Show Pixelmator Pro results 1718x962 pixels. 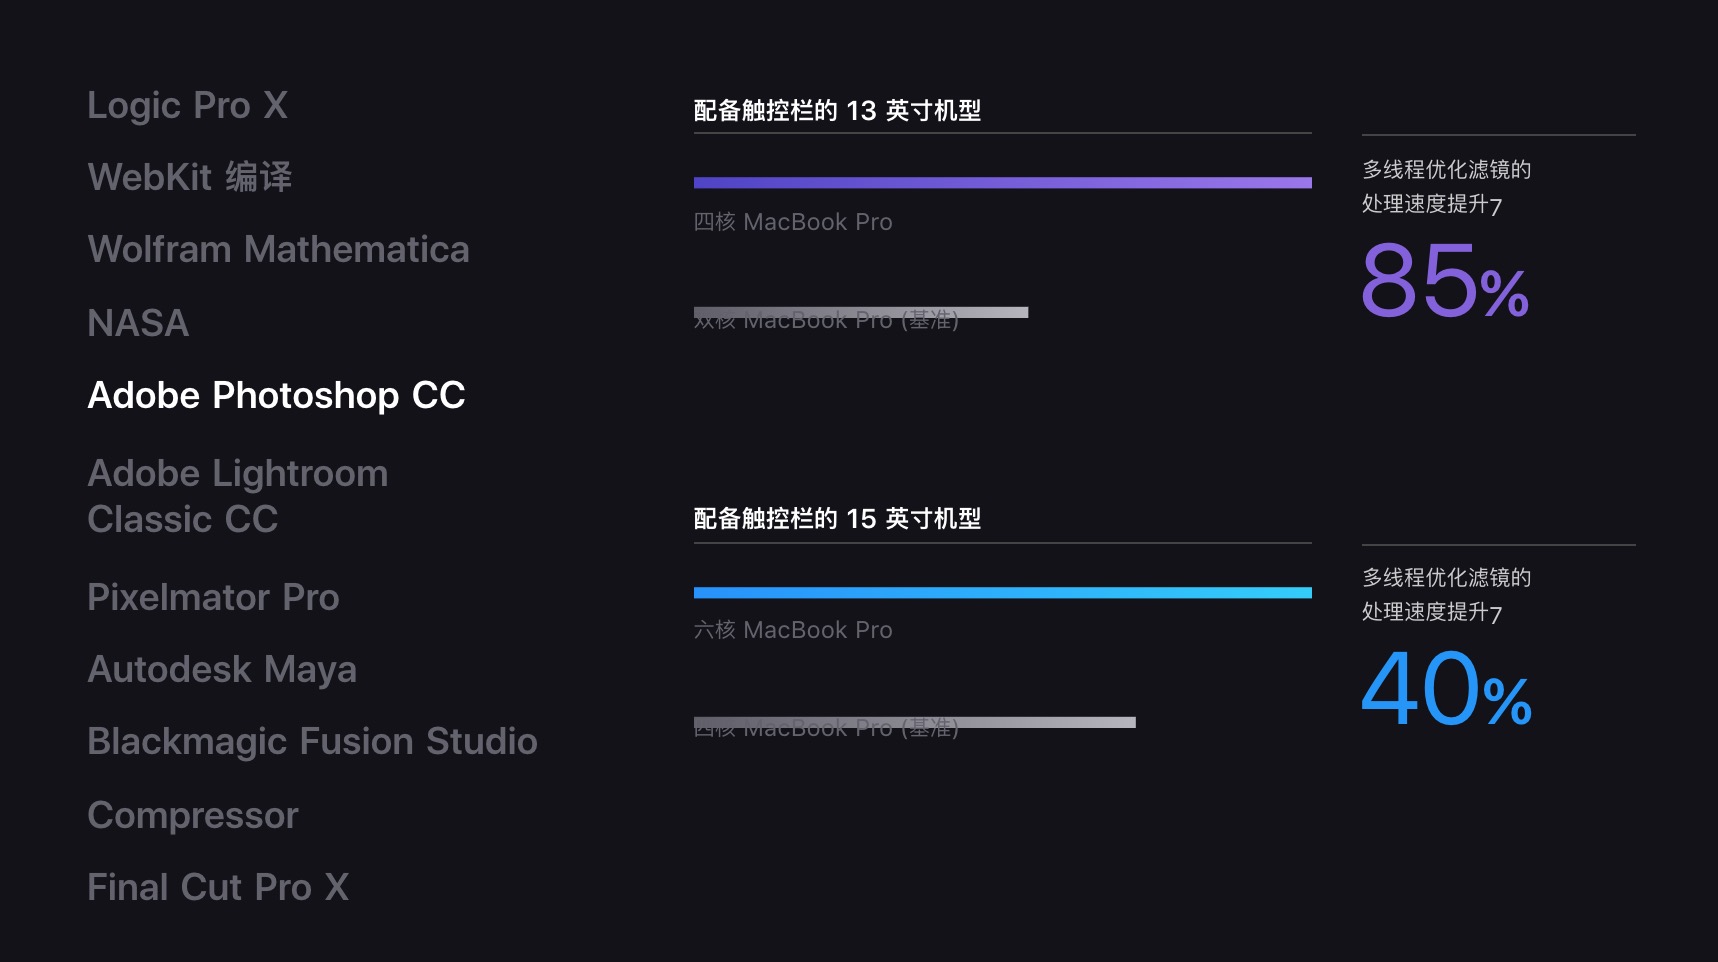213,597
